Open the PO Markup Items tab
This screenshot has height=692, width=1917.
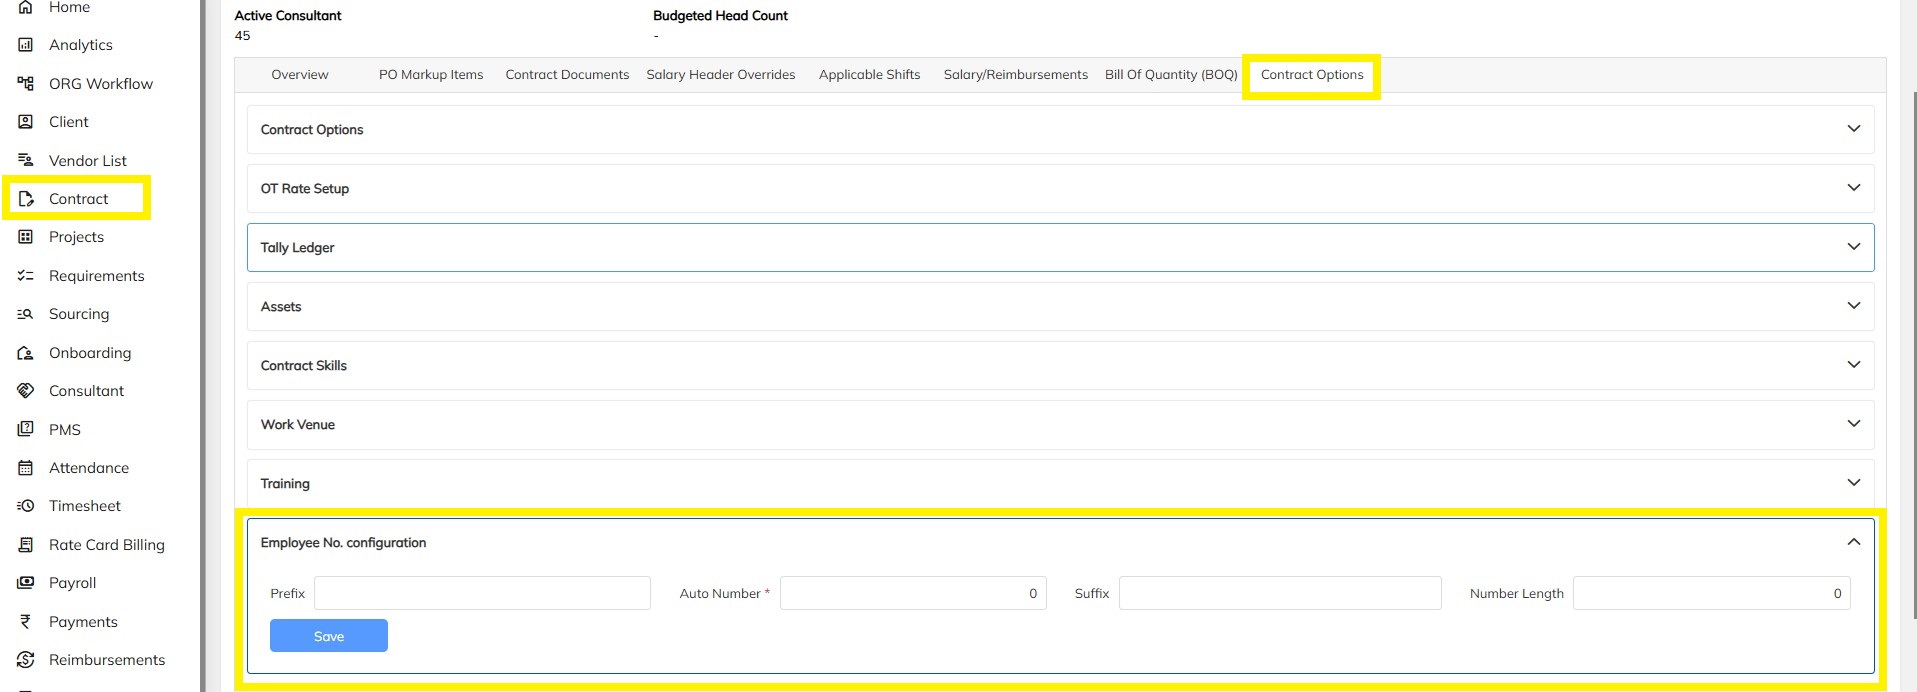pos(431,75)
